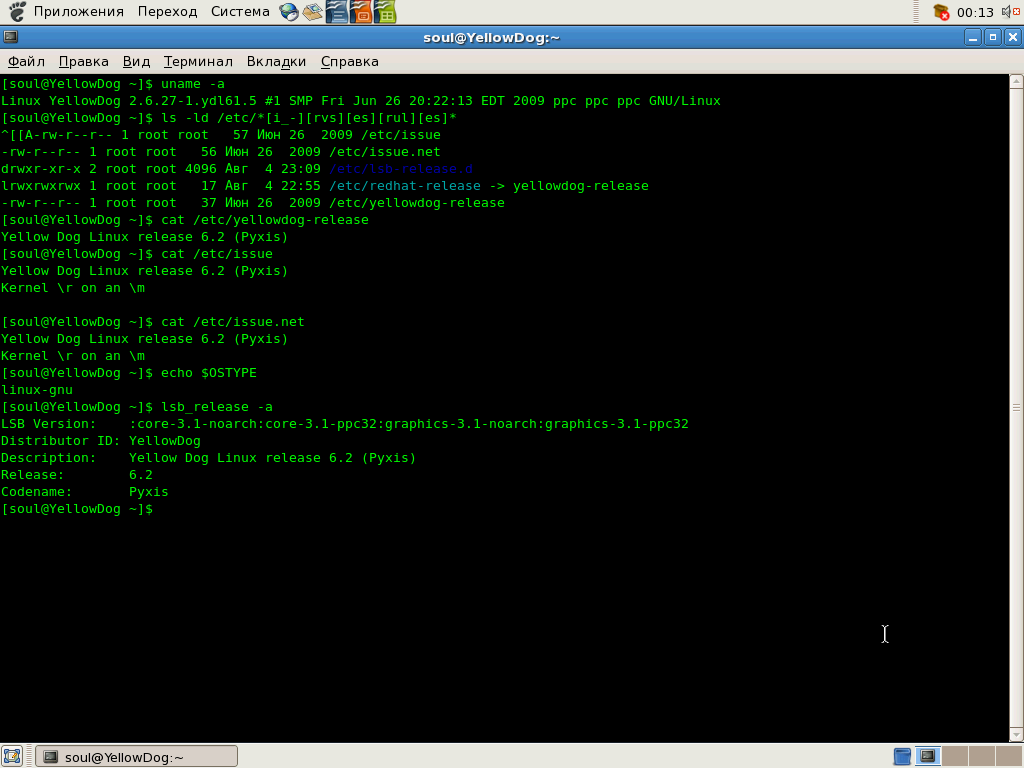Image resolution: width=1024 pixels, height=768 pixels.
Task: Launch the web browser from the panel
Action: click(x=289, y=12)
